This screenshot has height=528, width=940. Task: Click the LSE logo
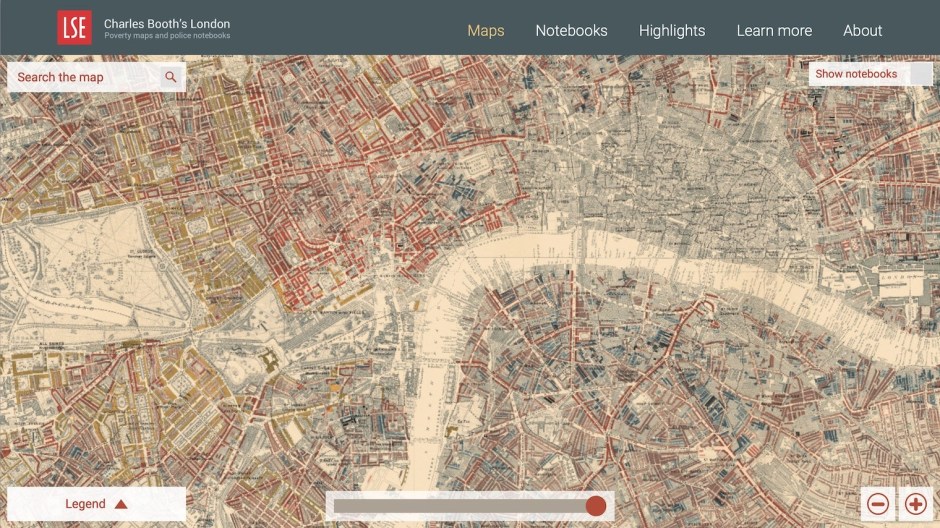(x=74, y=28)
